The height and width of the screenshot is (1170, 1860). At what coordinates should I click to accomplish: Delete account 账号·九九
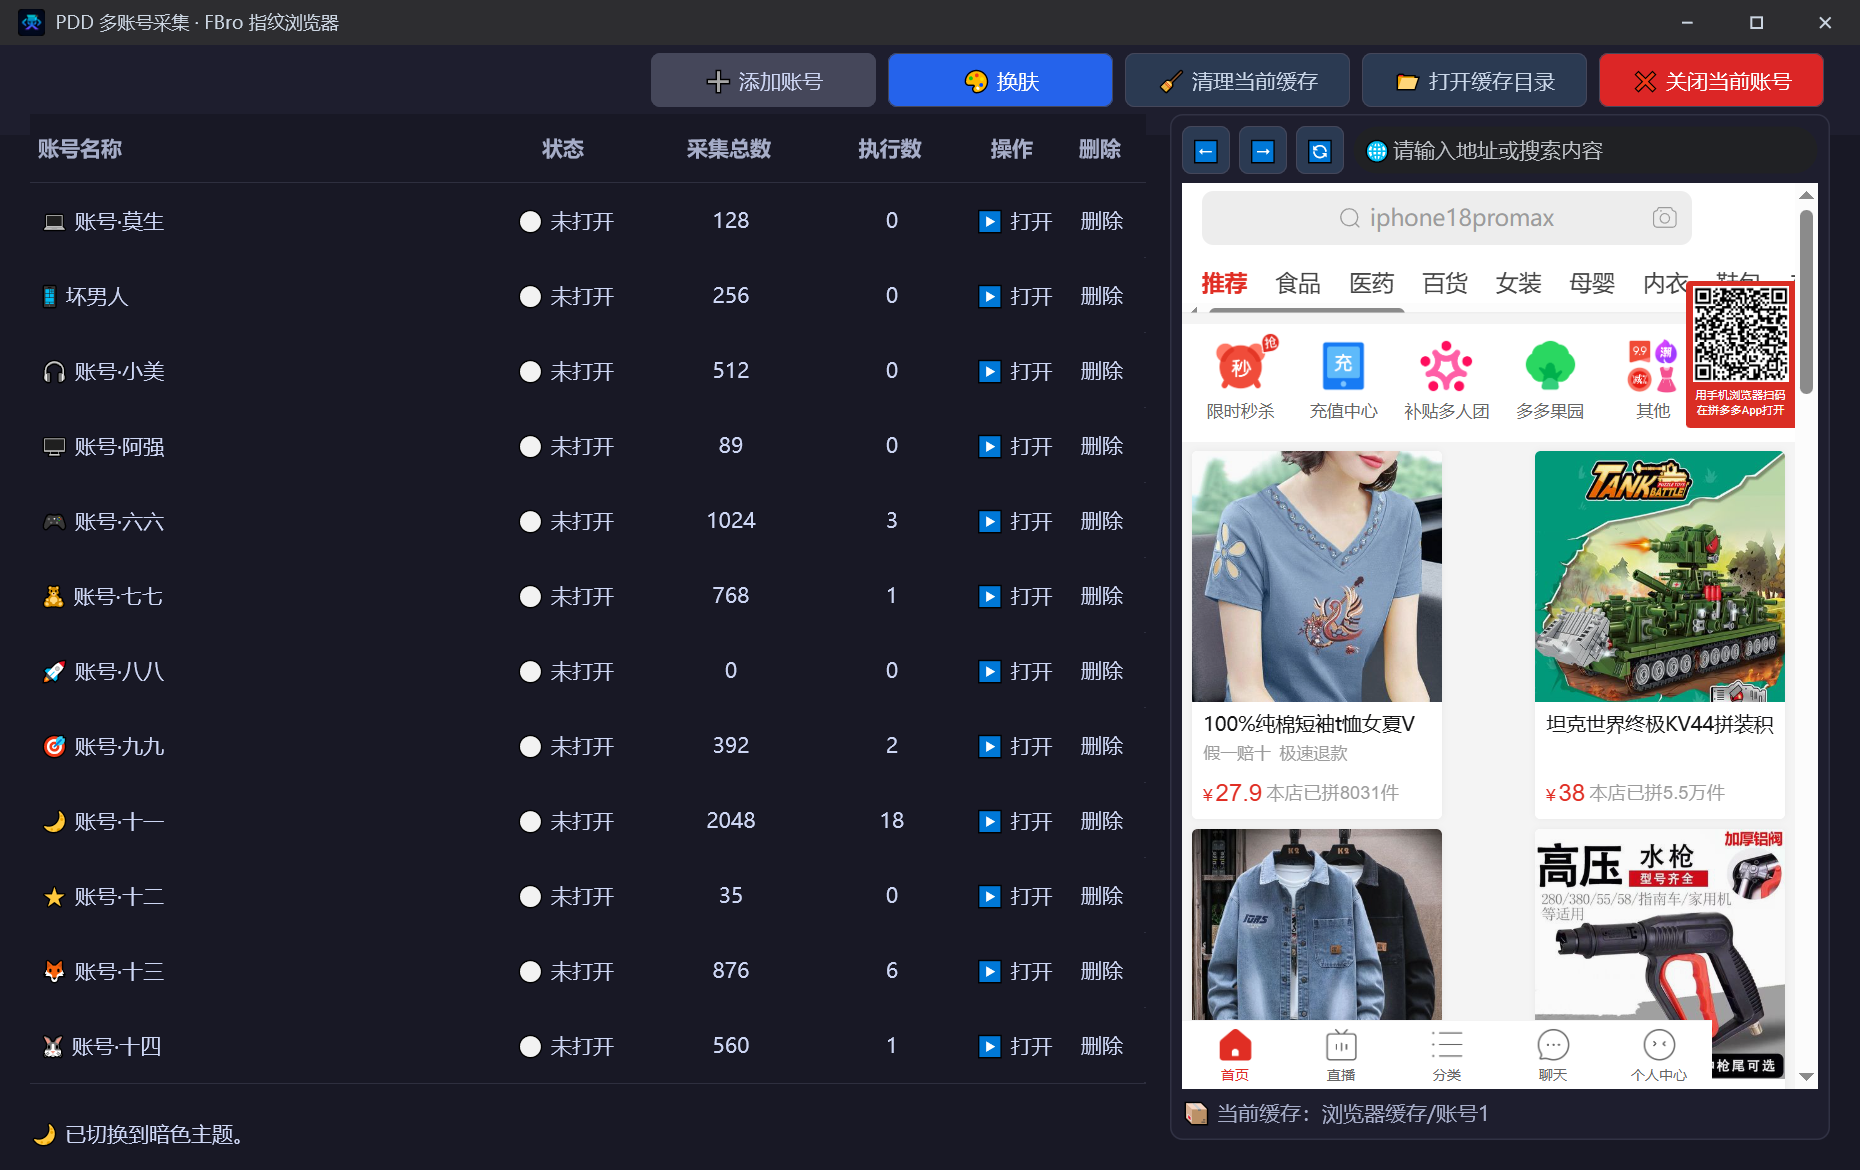coord(1101,746)
